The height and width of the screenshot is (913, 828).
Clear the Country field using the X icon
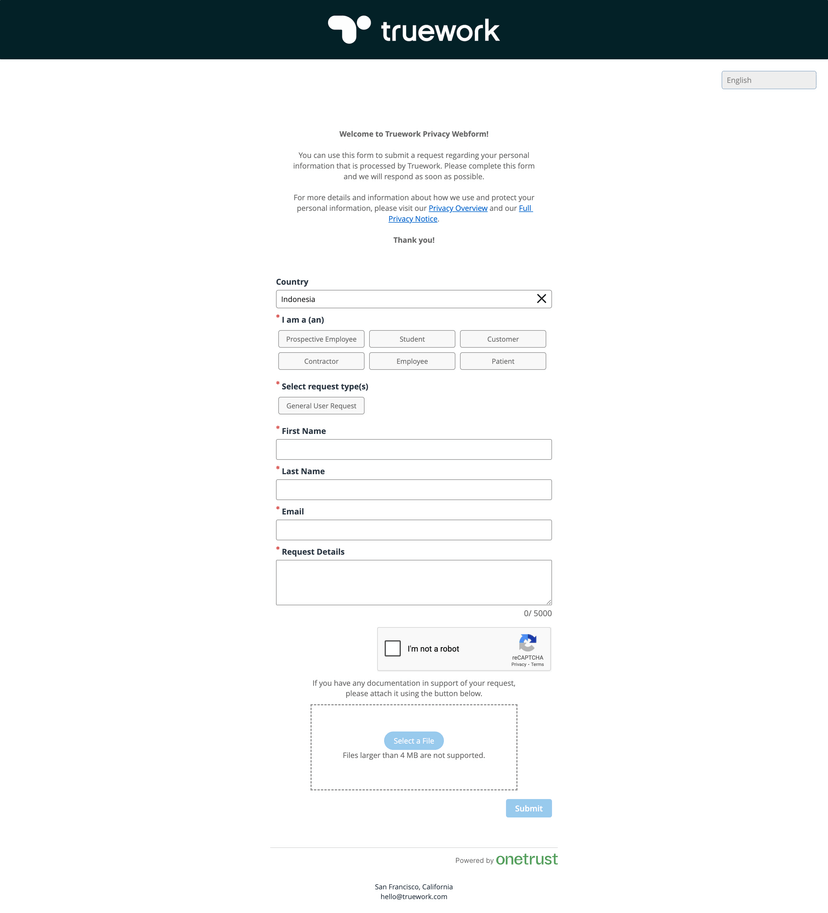pyautogui.click(x=541, y=298)
